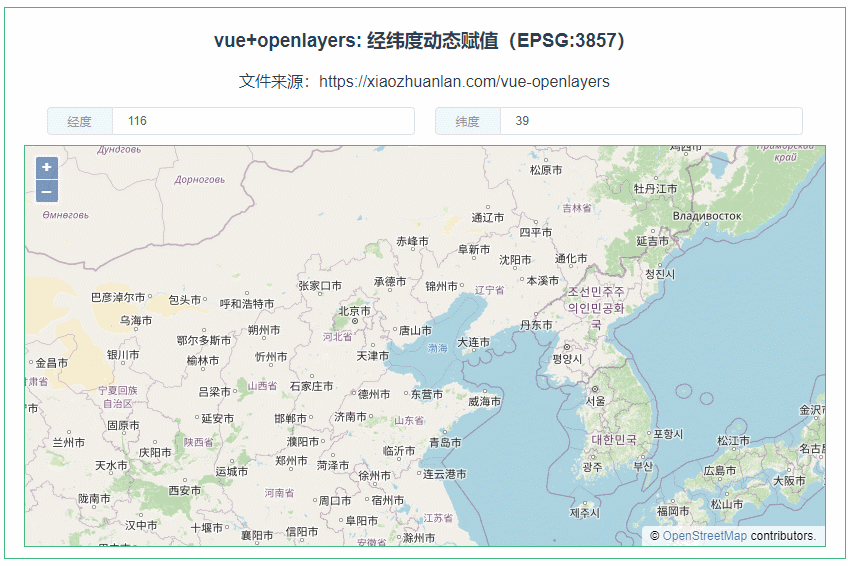
Task: Click the 沈阳市 label on map
Action: (x=515, y=261)
